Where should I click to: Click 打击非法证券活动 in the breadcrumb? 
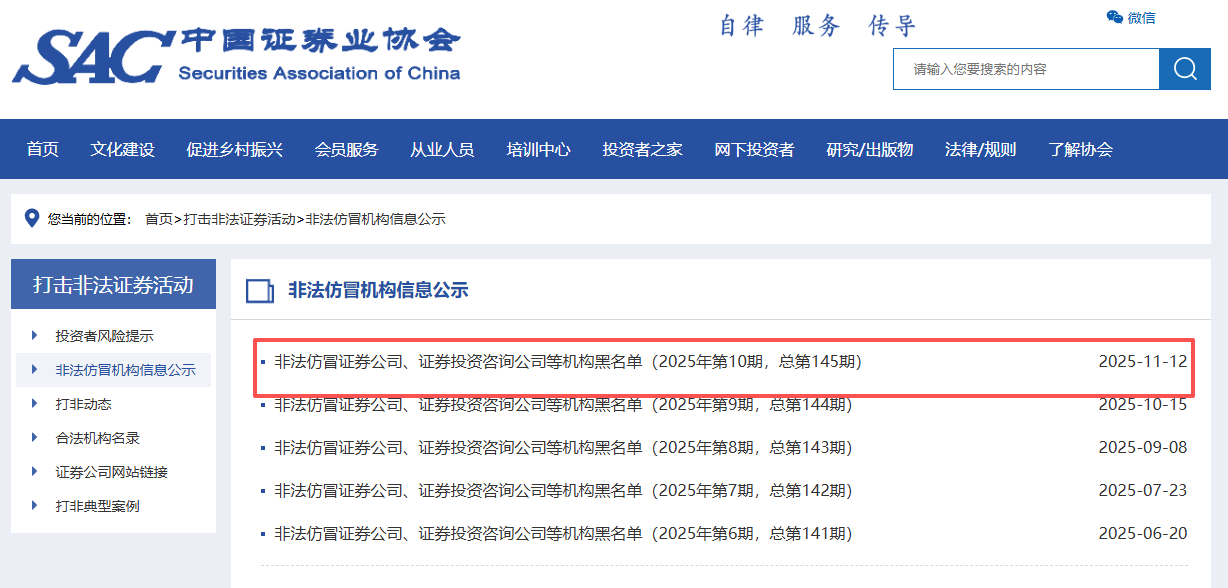(240, 219)
